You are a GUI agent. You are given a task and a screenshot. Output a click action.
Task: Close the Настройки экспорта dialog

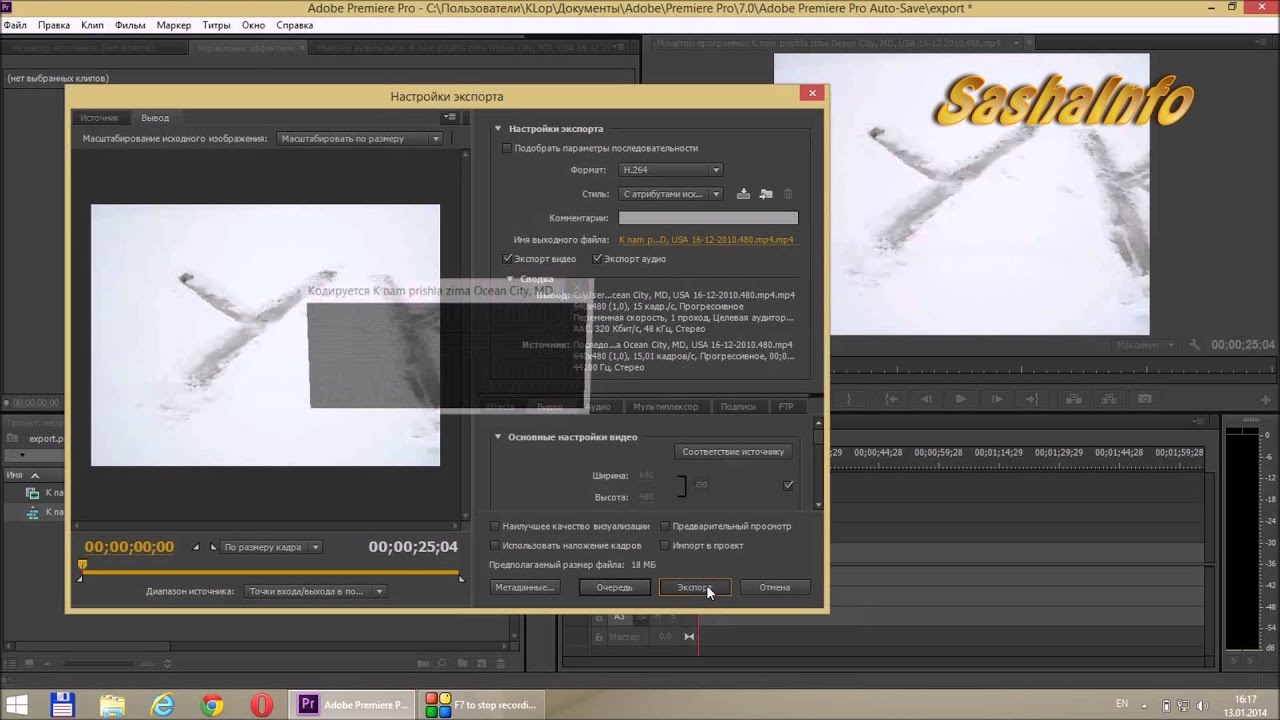coord(812,93)
